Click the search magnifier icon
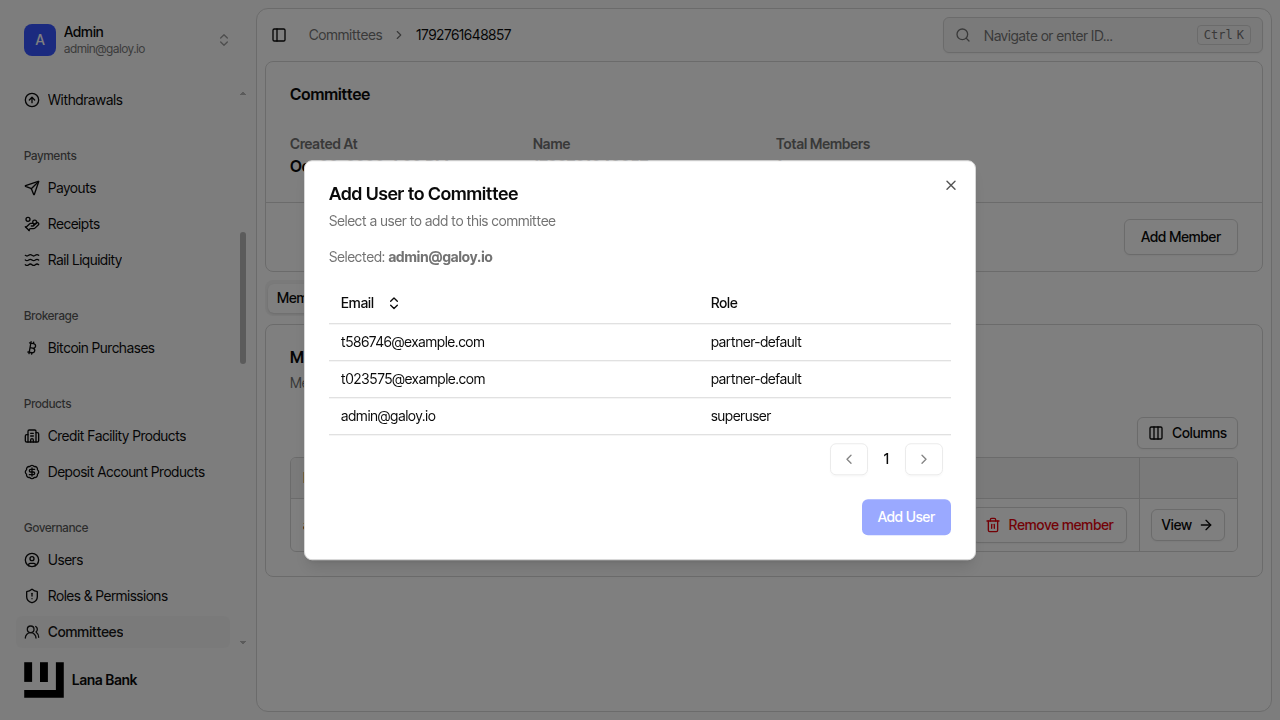 [963, 35]
